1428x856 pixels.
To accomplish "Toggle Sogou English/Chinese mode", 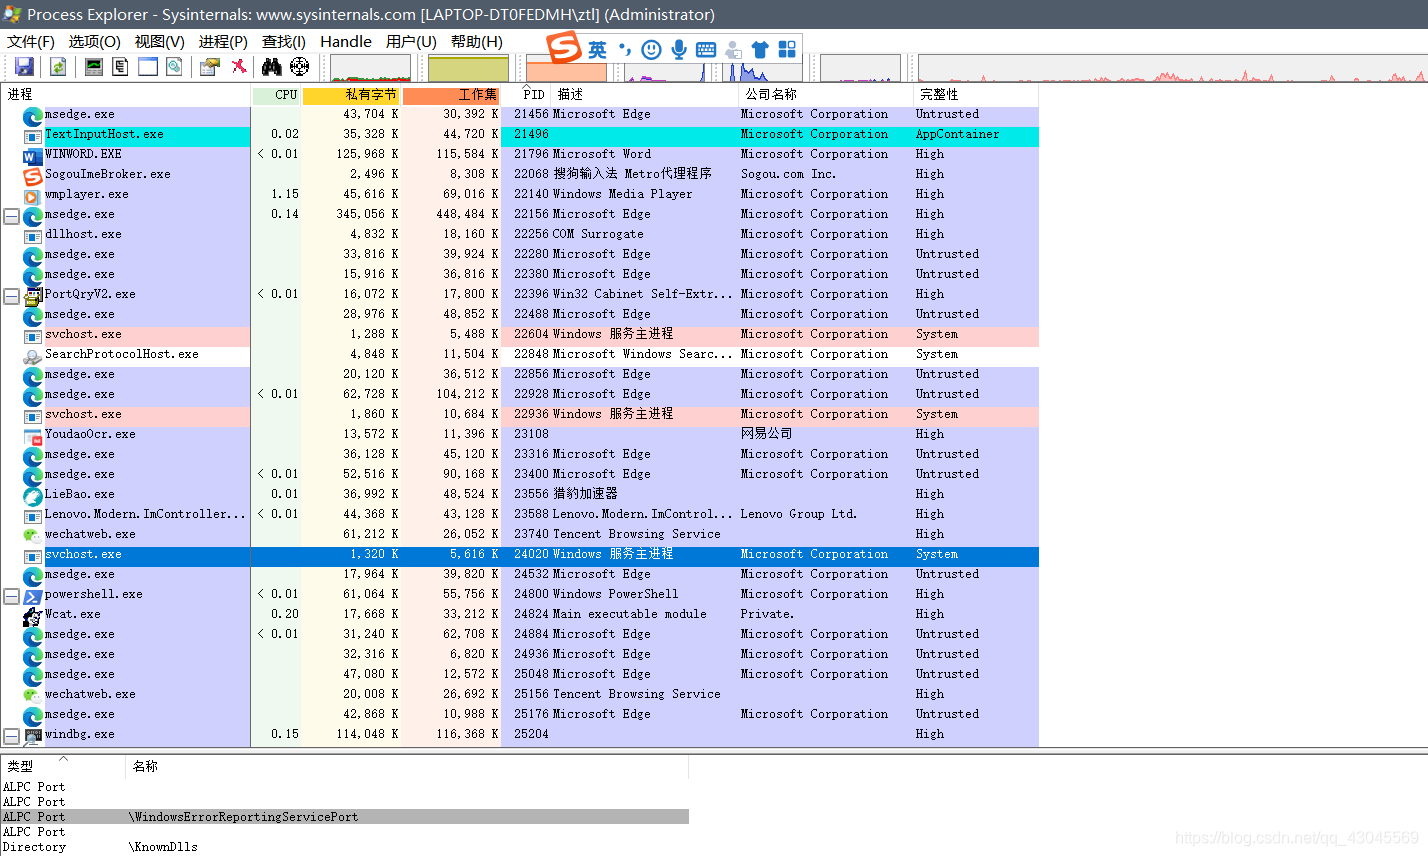I will click(597, 50).
